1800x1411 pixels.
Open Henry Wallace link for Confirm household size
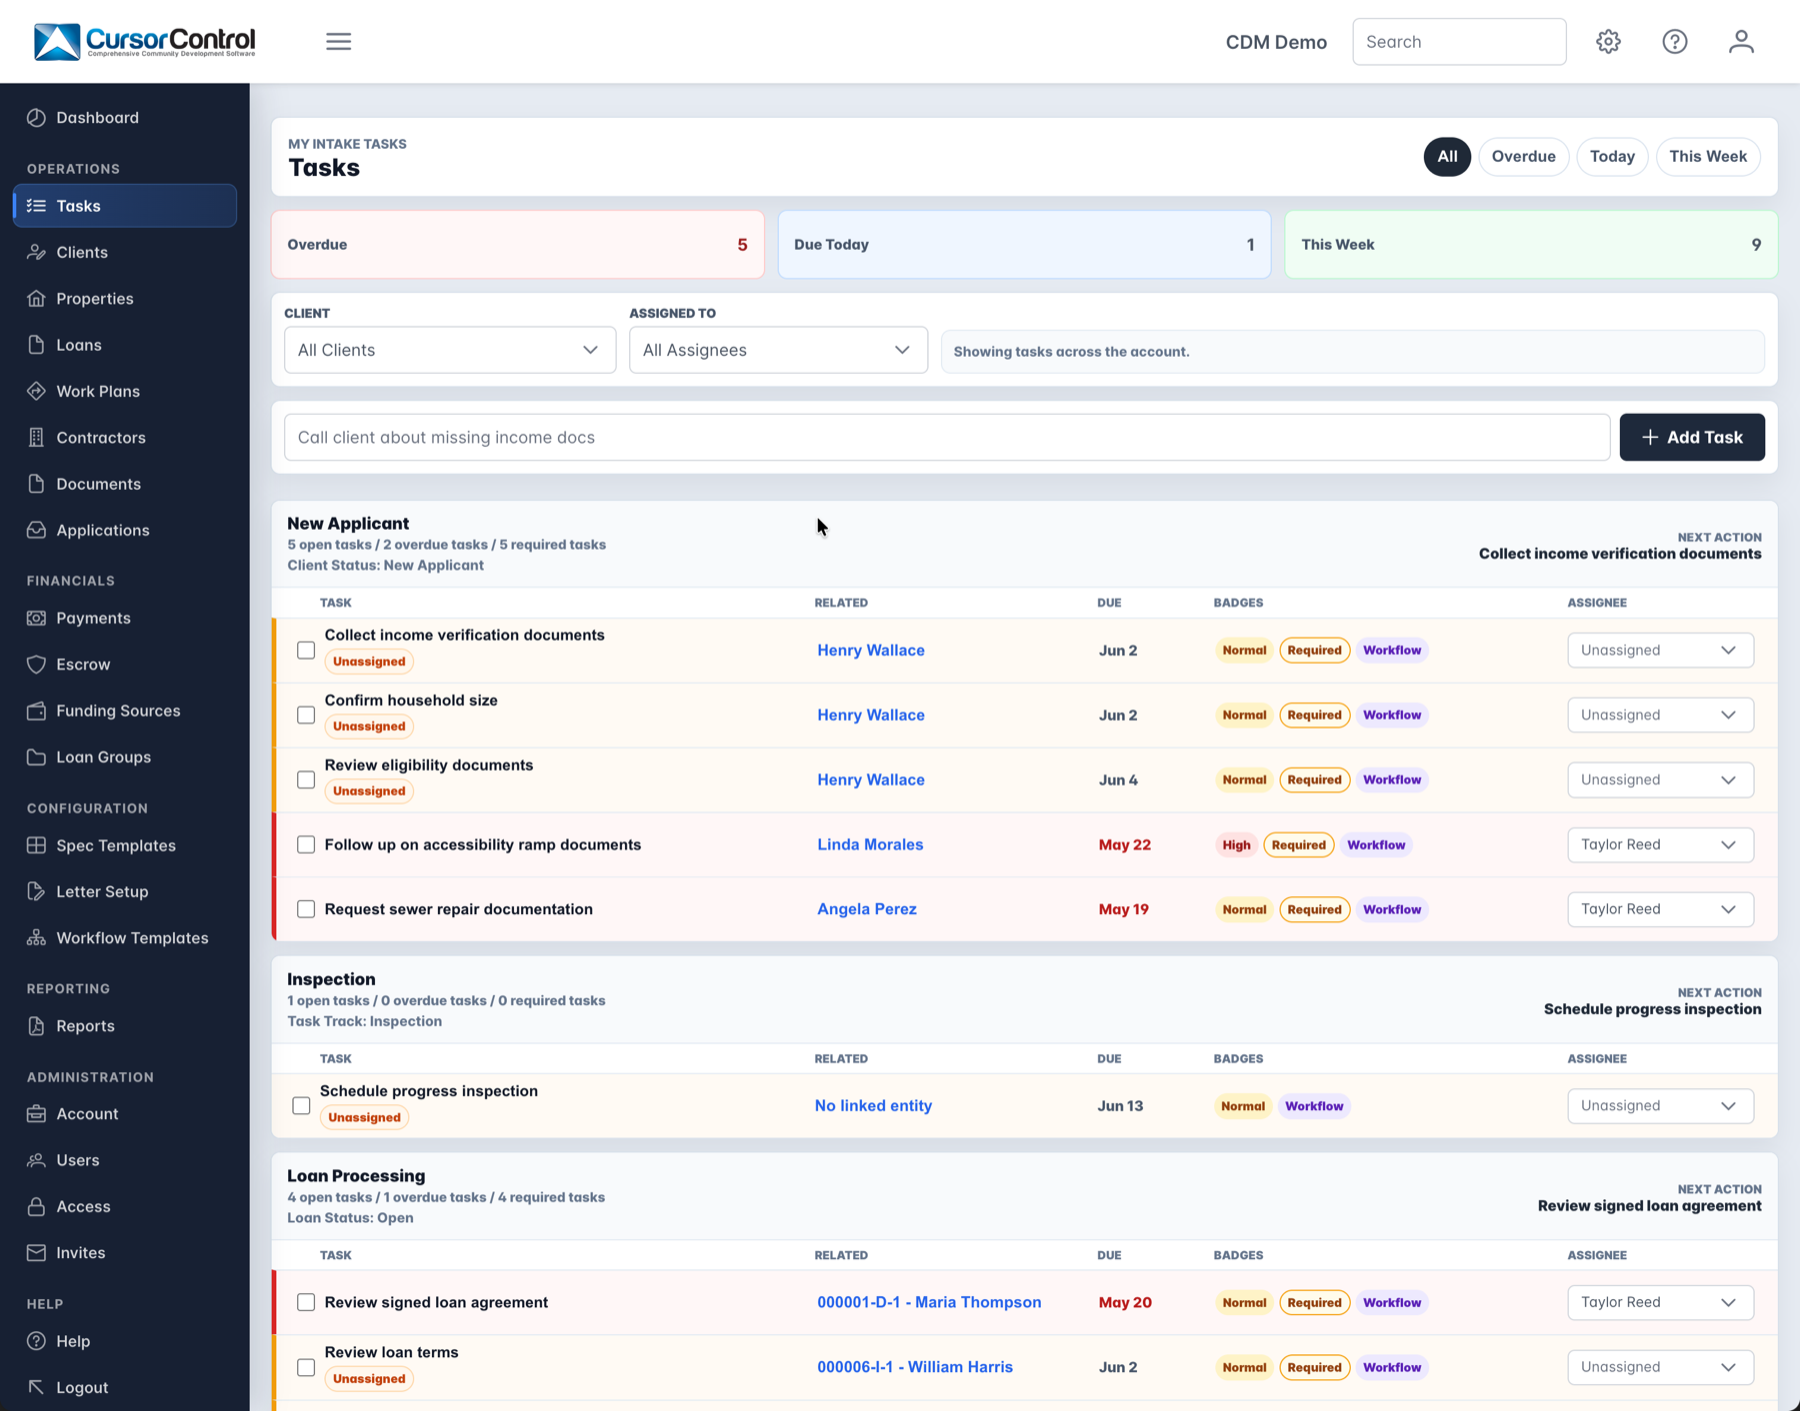click(871, 715)
